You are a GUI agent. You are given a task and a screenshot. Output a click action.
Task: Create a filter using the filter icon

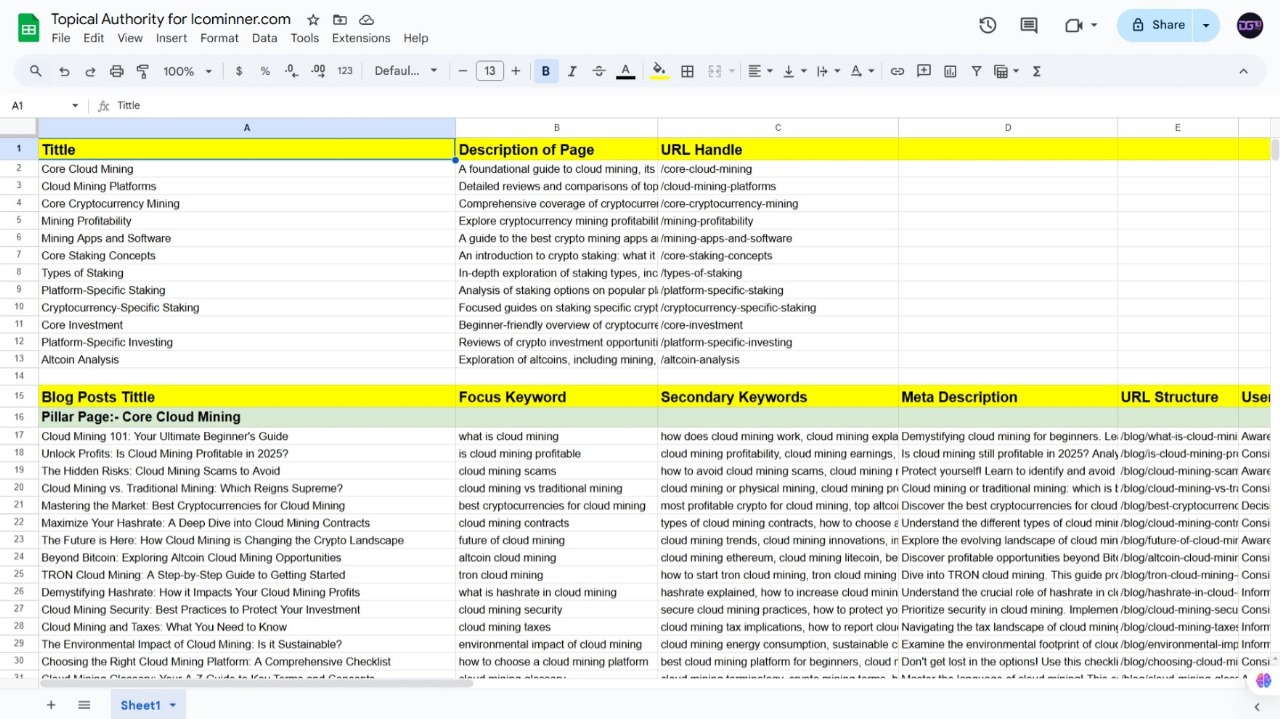(976, 71)
